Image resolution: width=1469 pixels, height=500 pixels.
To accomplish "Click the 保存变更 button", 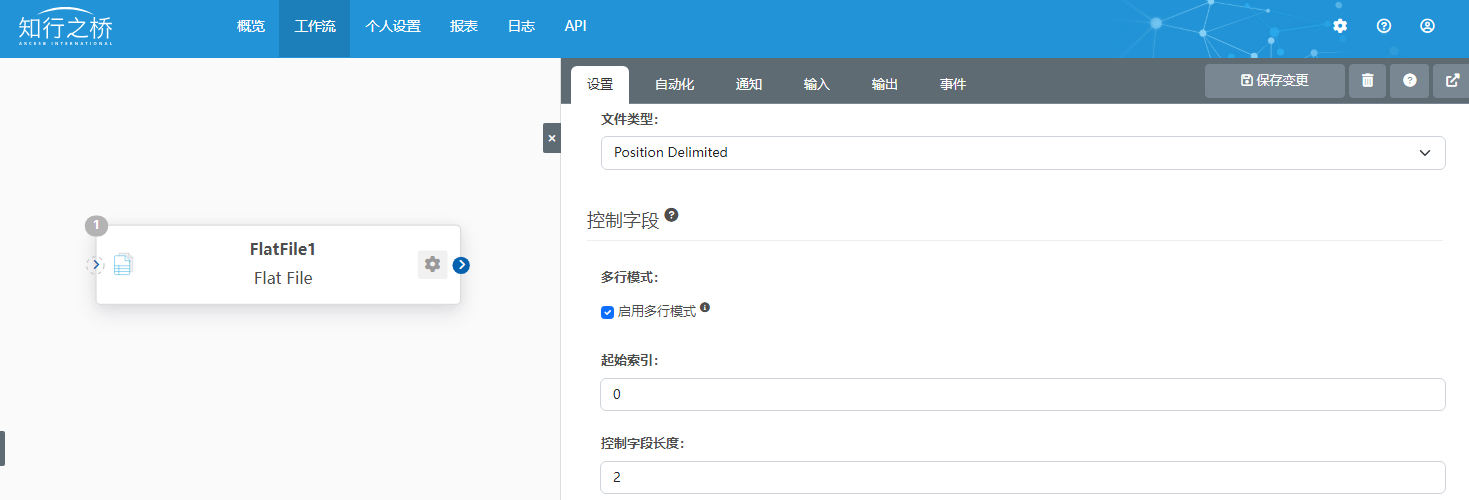I will (1274, 81).
